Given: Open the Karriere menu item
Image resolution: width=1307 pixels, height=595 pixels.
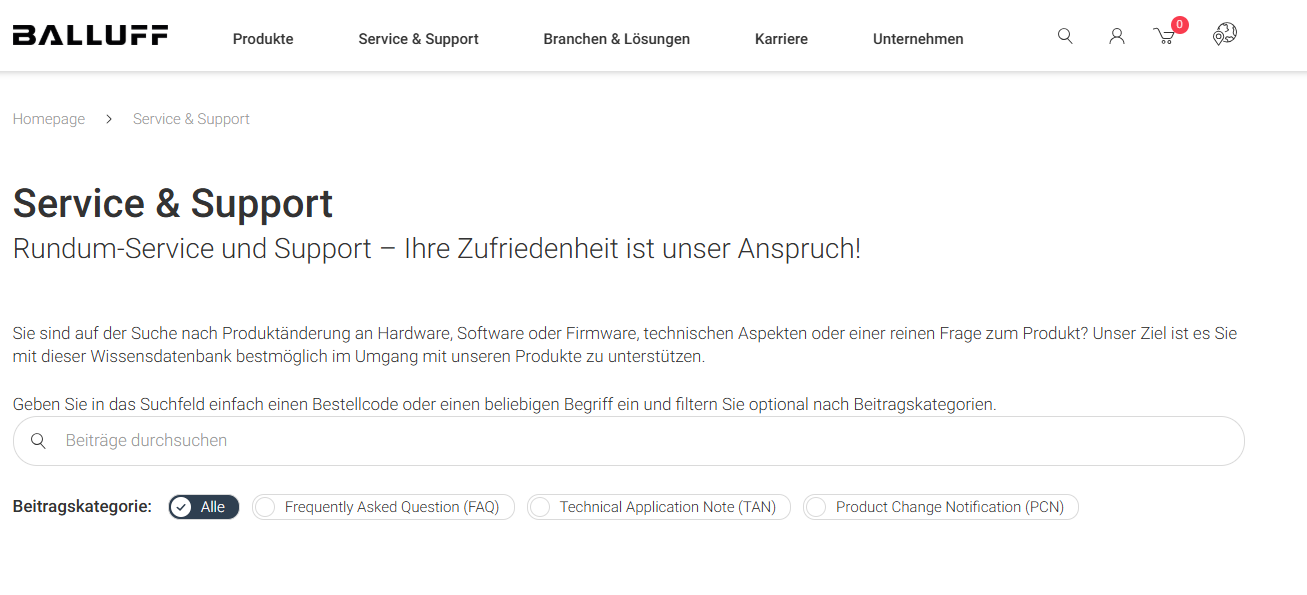Looking at the screenshot, I should point(781,39).
